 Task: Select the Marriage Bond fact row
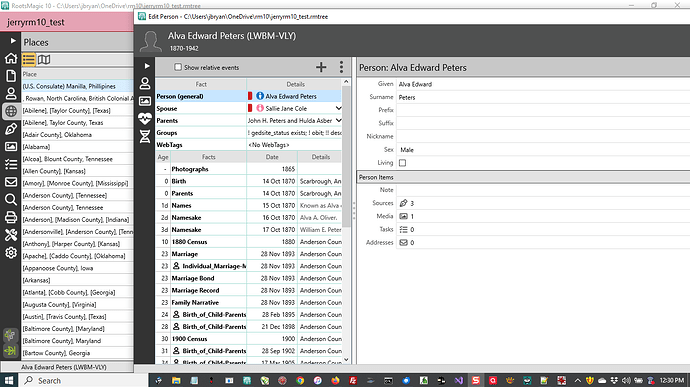pyautogui.click(x=249, y=278)
